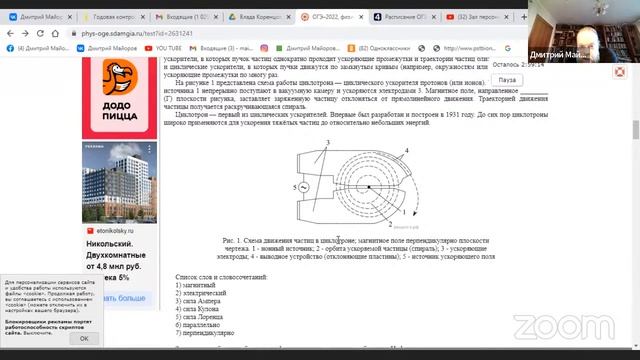The width and height of the screenshot is (640, 360).
Task: Go back to the previous page
Action: 10,33
